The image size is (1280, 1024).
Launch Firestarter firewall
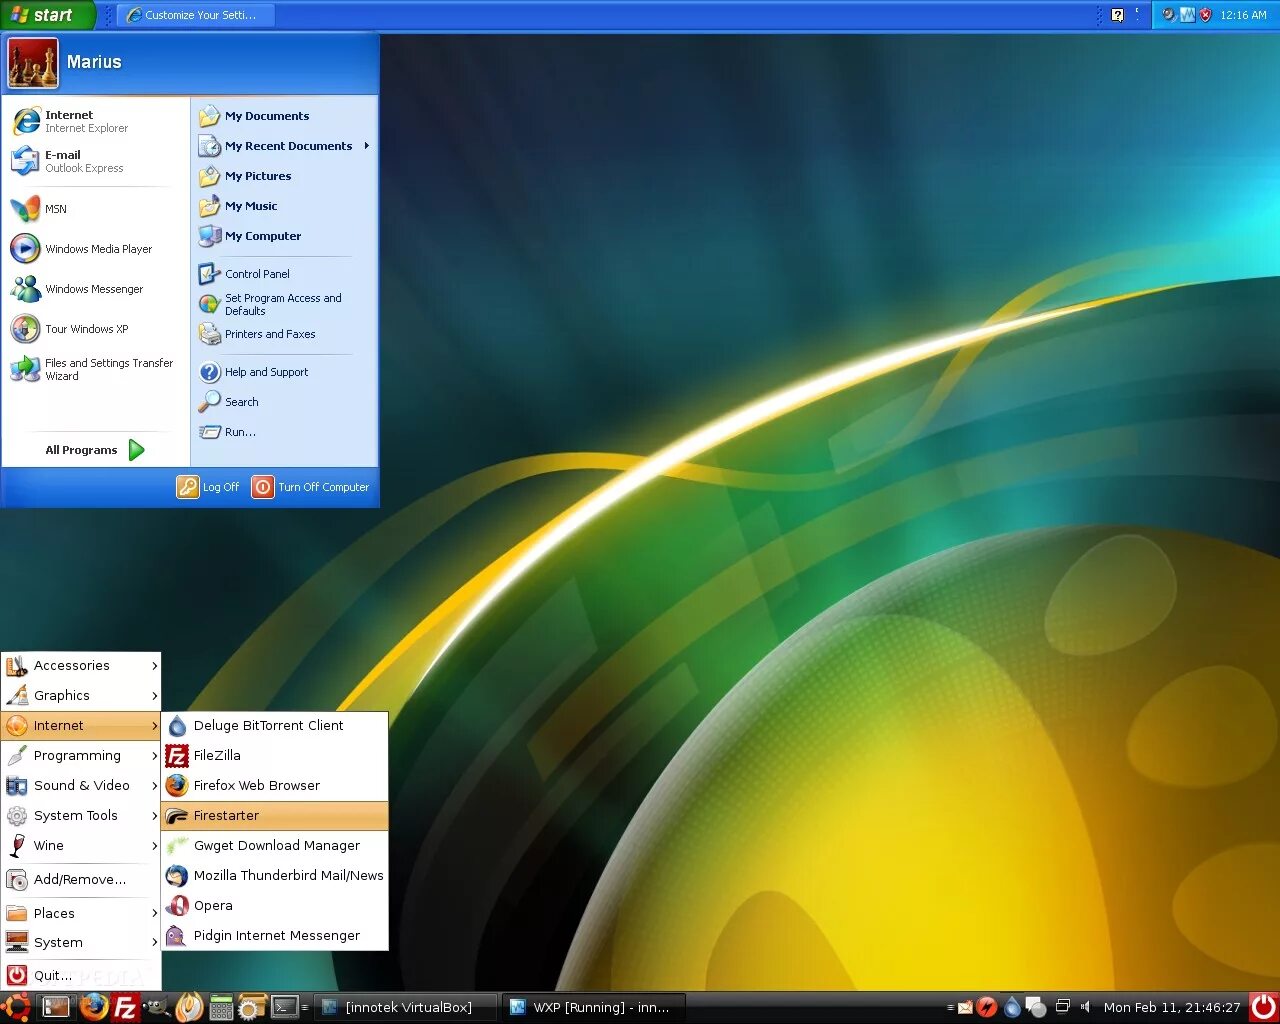[x=275, y=816]
